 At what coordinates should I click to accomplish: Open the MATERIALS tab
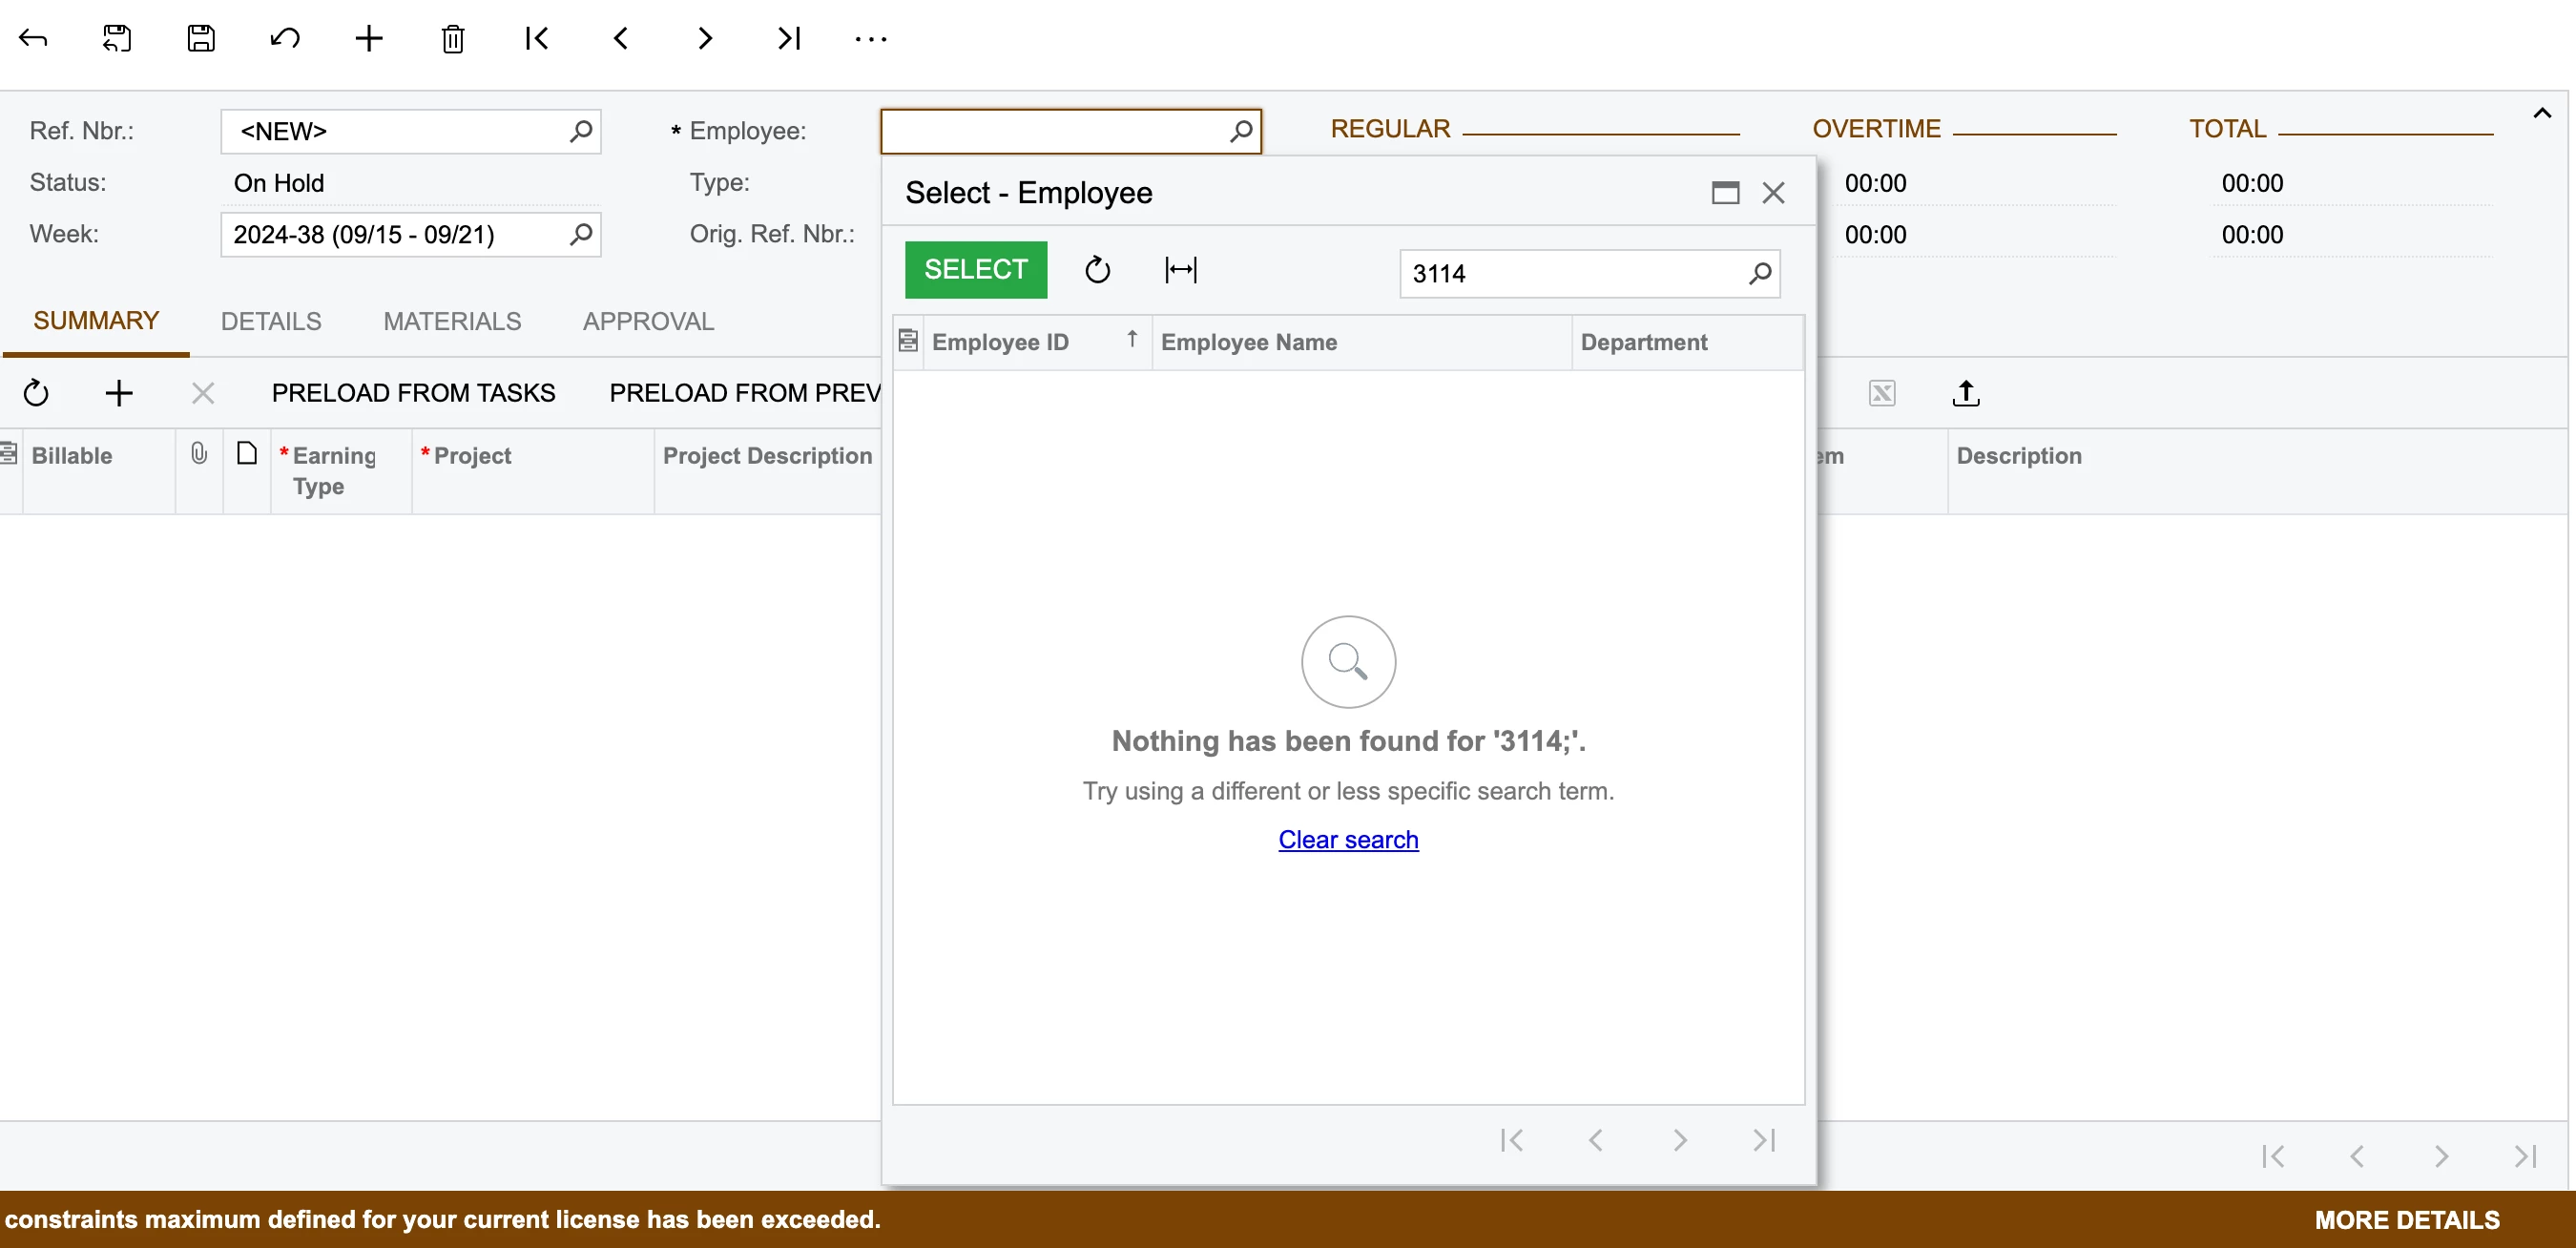452,321
